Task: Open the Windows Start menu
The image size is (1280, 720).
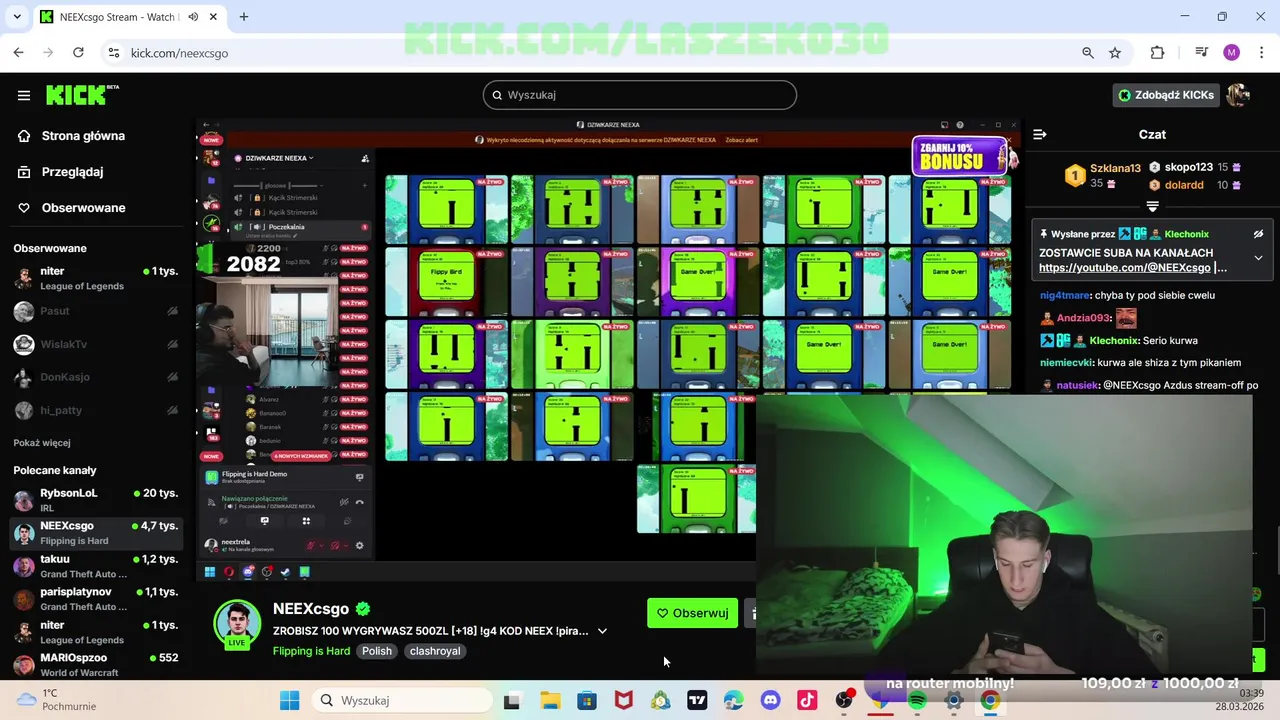Action: (290, 700)
